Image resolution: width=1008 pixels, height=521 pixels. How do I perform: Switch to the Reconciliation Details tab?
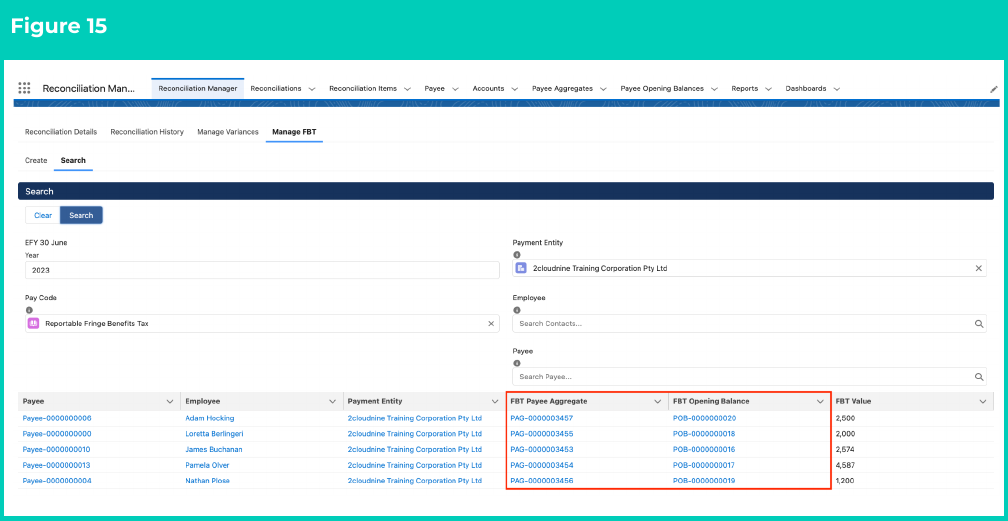(61, 132)
